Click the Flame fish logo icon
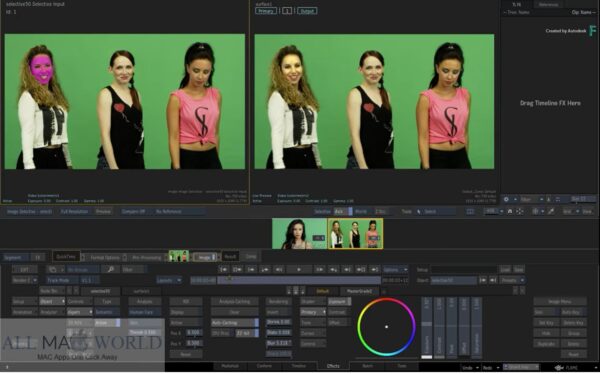Viewport: 600px width, 374px height. point(559,367)
